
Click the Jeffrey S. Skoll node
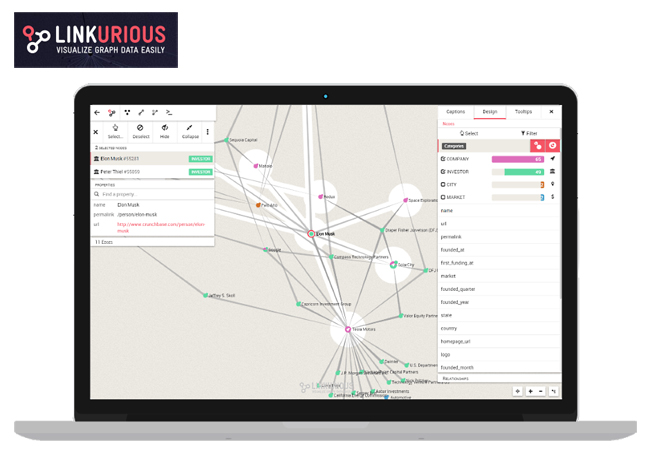tap(205, 296)
